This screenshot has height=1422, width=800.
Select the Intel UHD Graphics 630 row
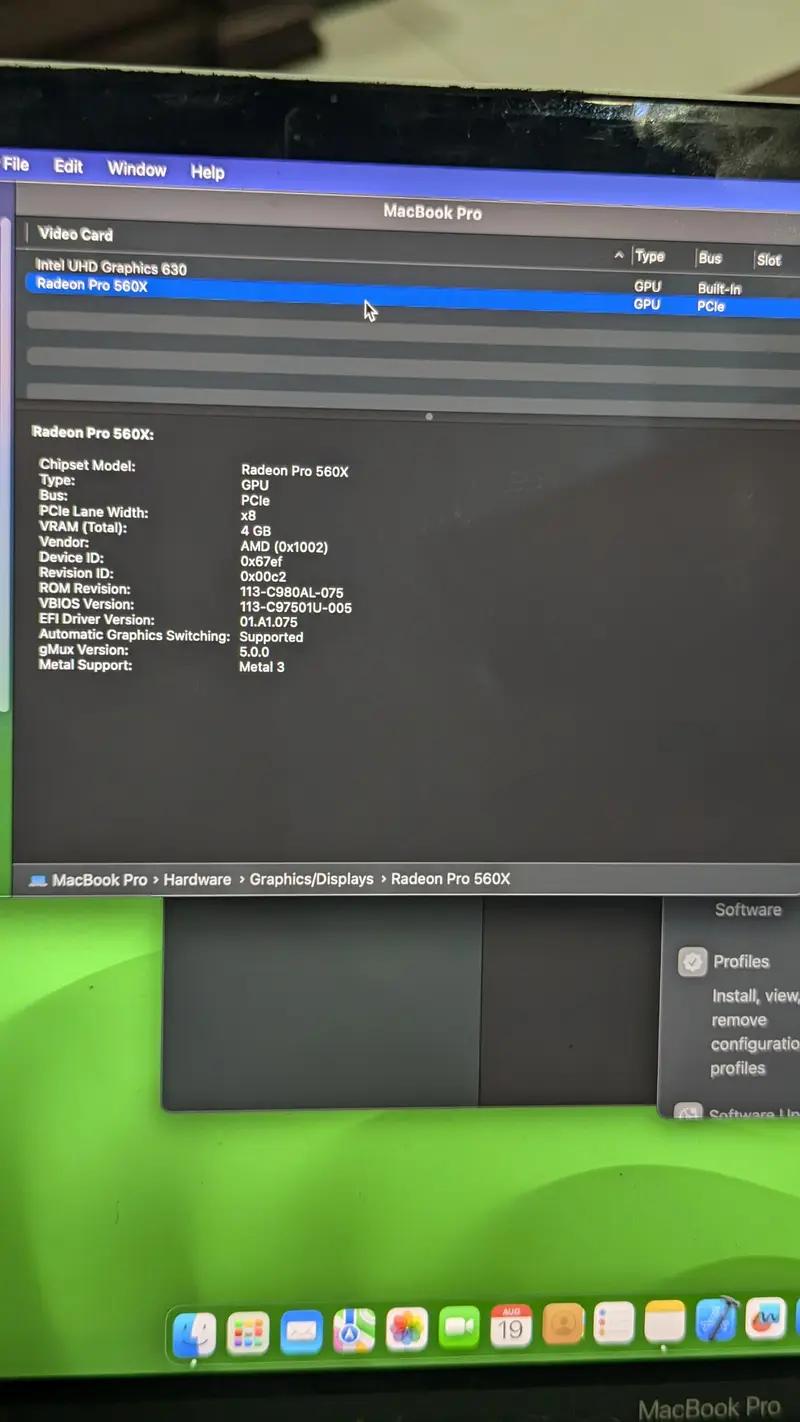(x=111, y=267)
